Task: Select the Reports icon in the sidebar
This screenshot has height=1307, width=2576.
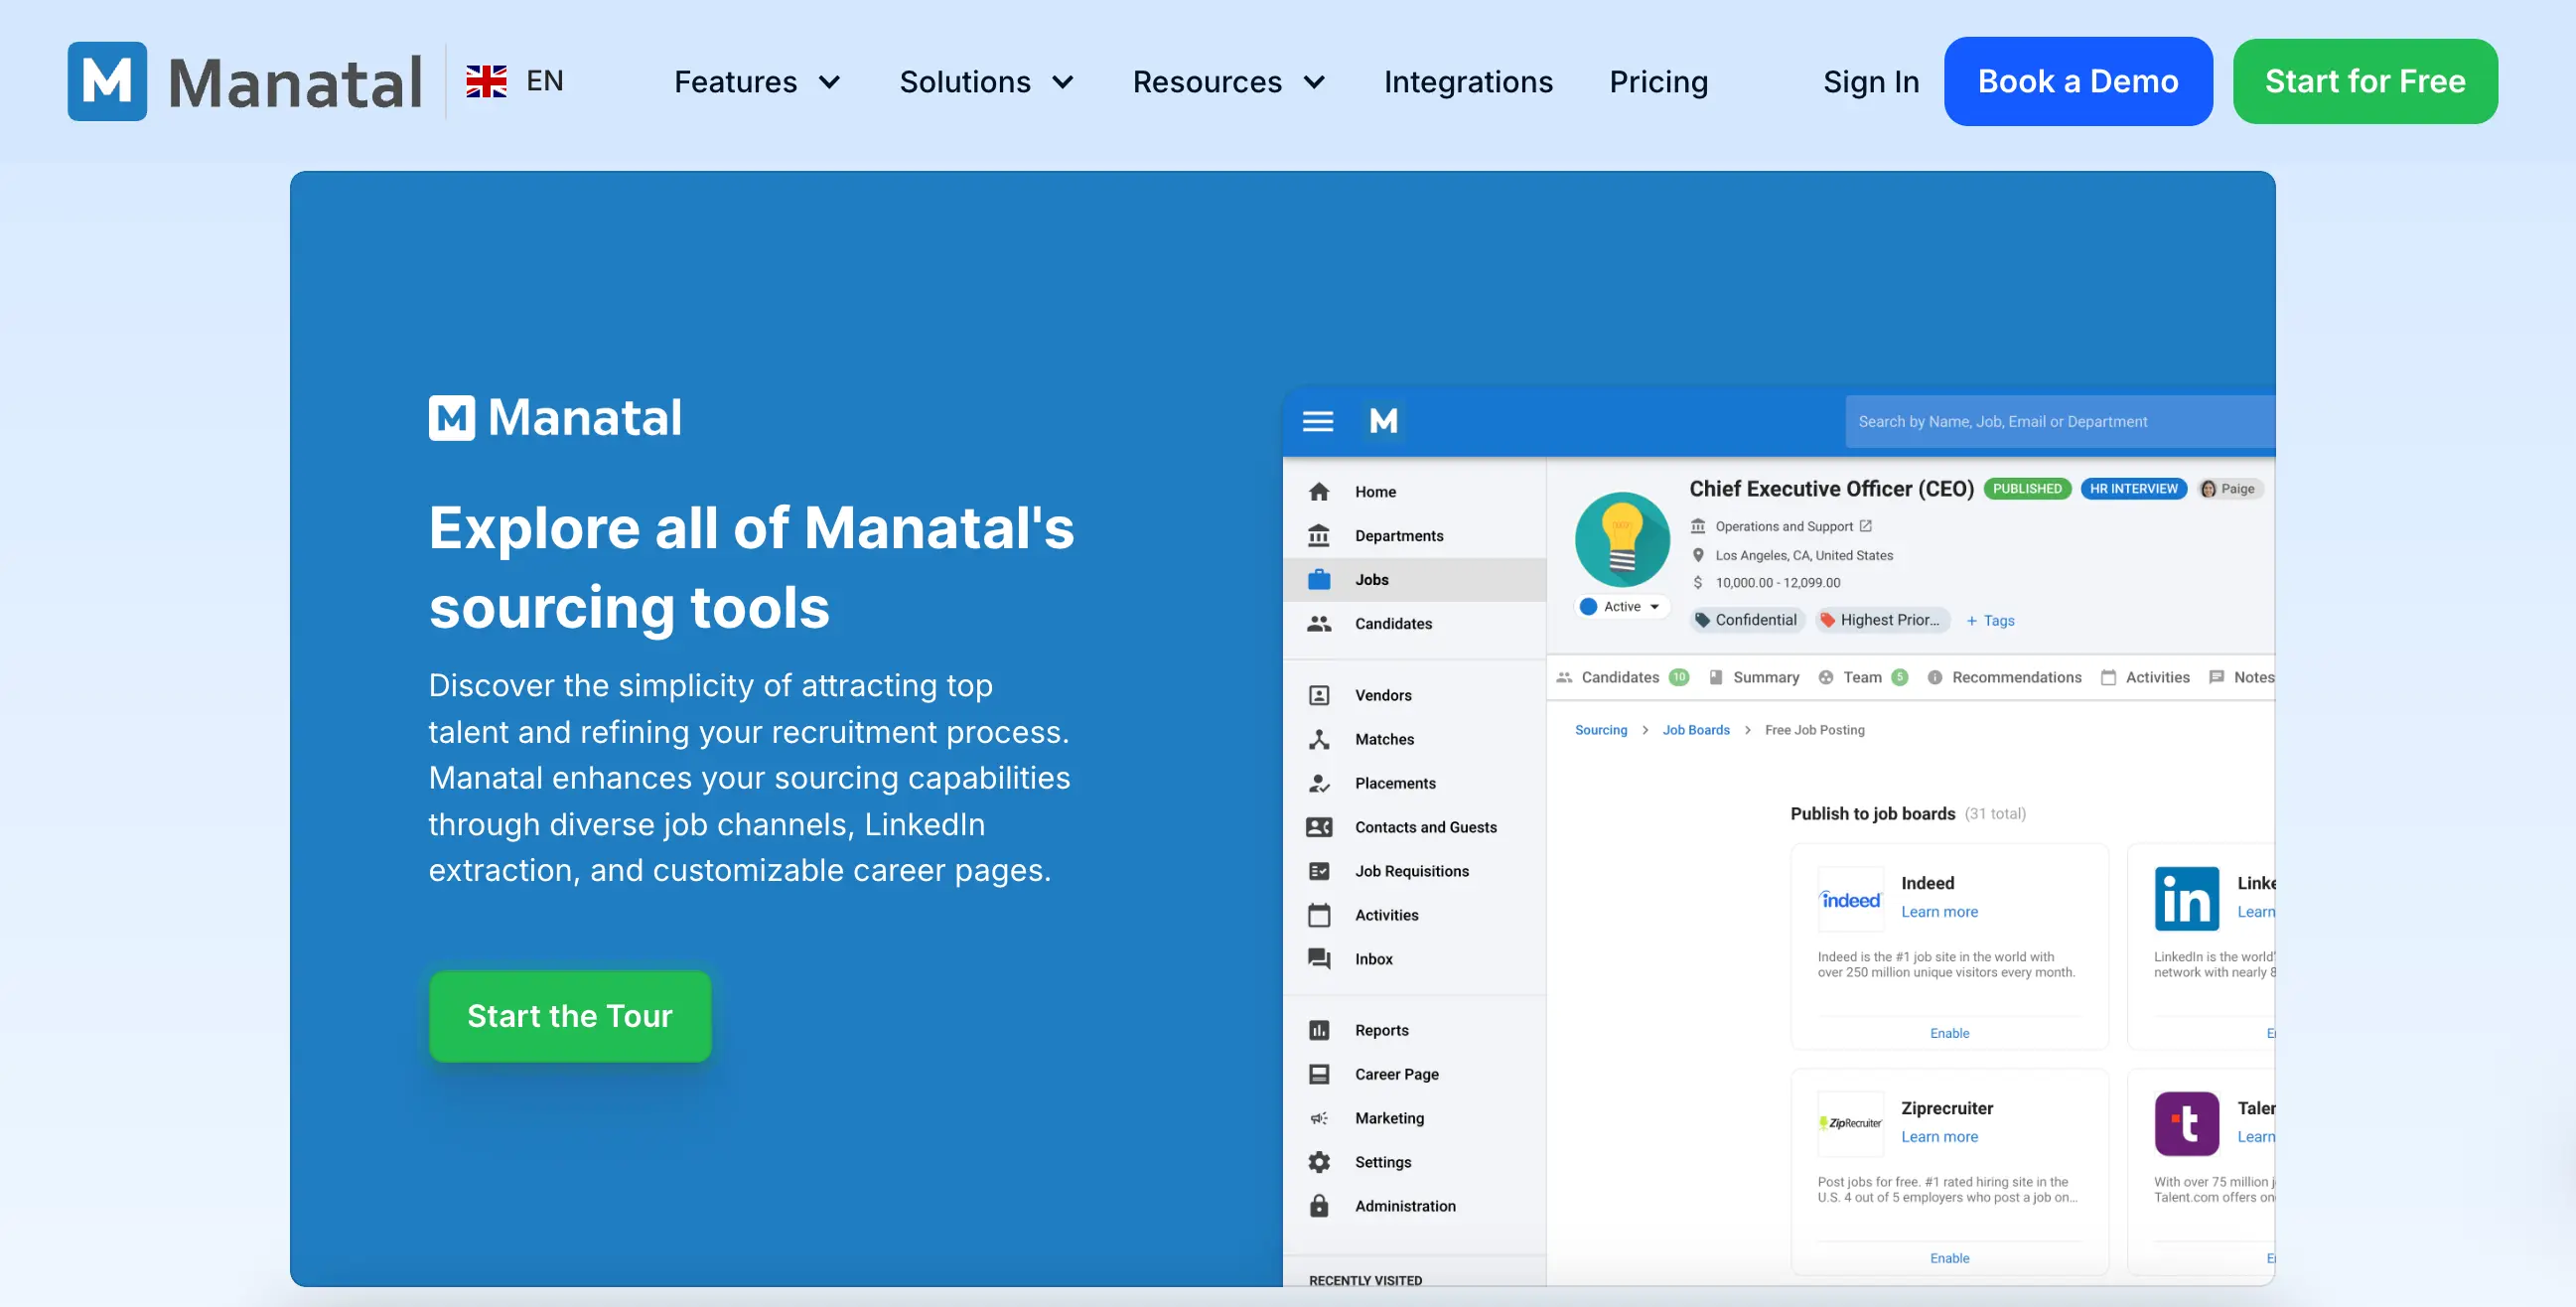Action: coord(1320,1029)
